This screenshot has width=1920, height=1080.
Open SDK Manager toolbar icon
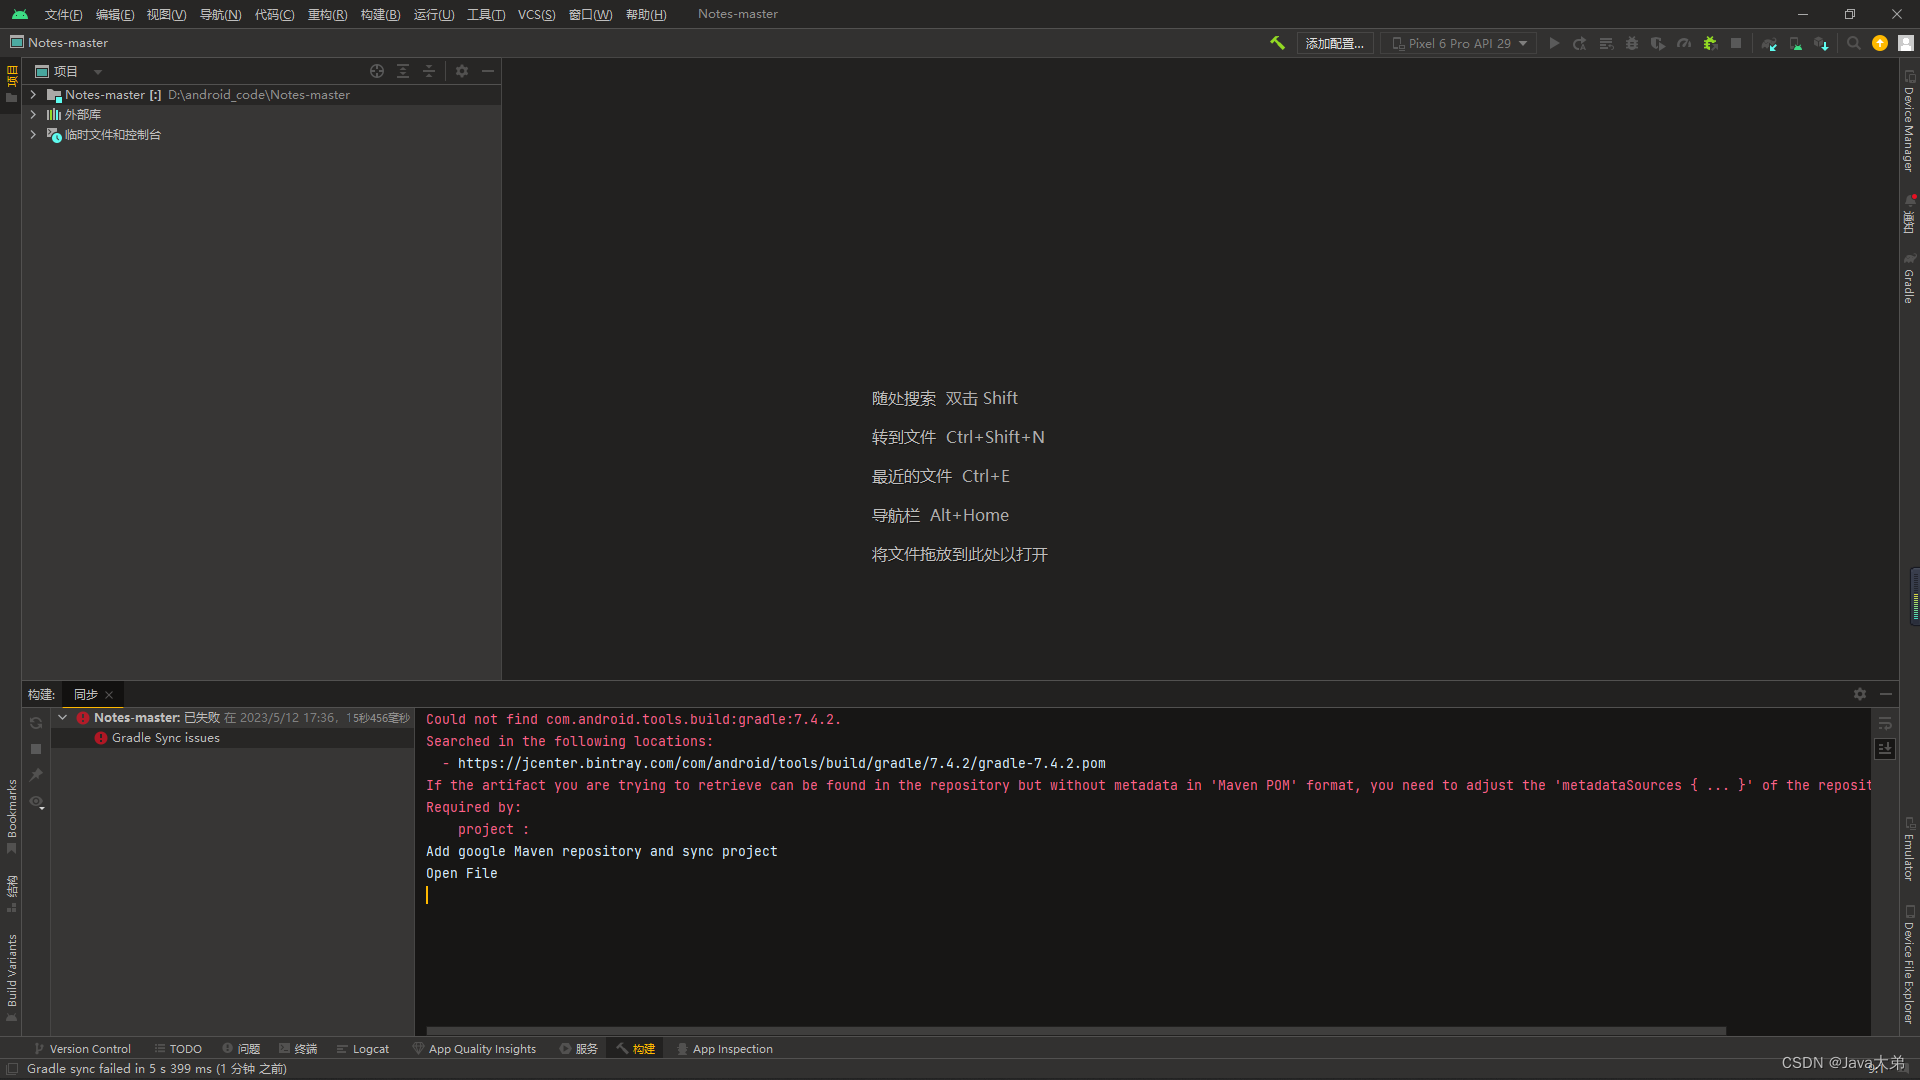1822,43
